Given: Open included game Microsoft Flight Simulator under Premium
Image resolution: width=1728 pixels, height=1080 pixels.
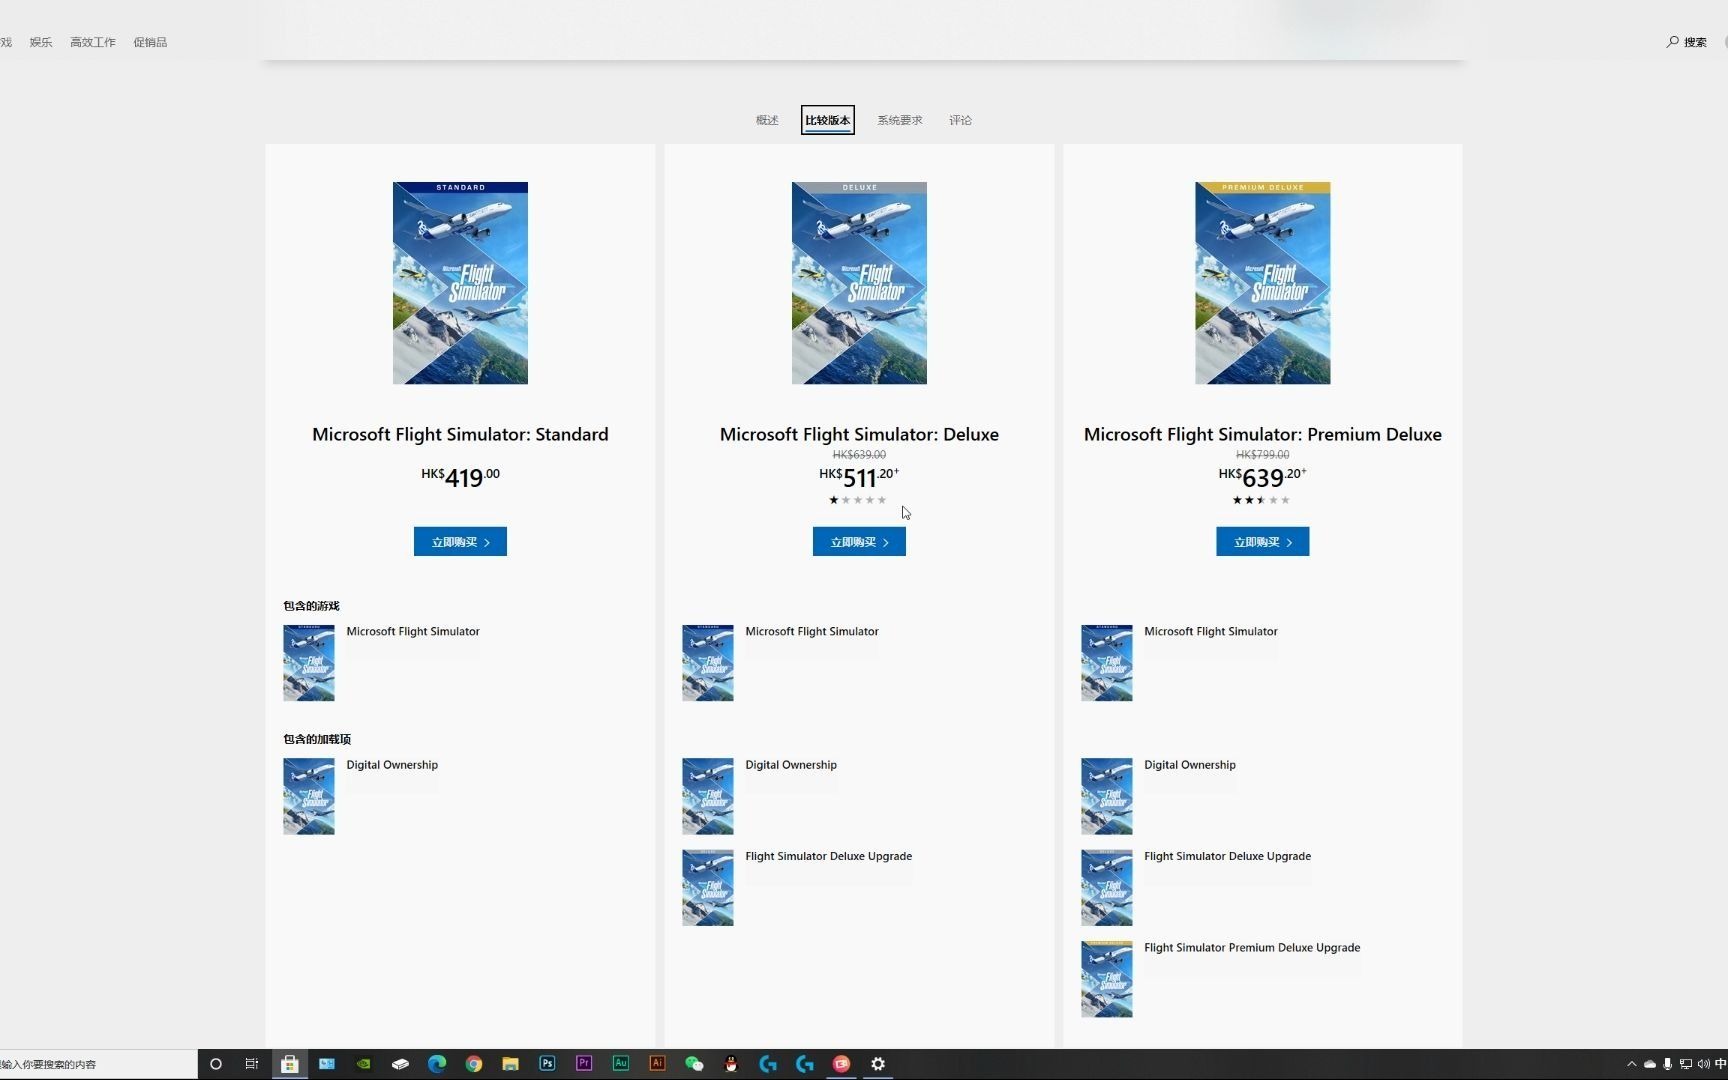Looking at the screenshot, I should click(1211, 632).
